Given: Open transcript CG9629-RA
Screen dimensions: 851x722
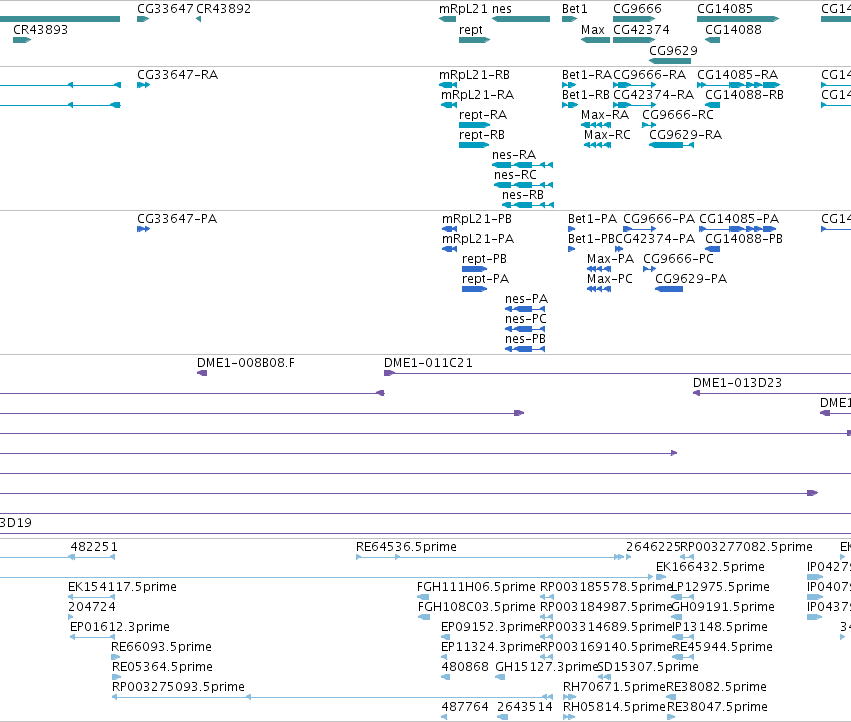Looking at the screenshot, I should point(671,145).
